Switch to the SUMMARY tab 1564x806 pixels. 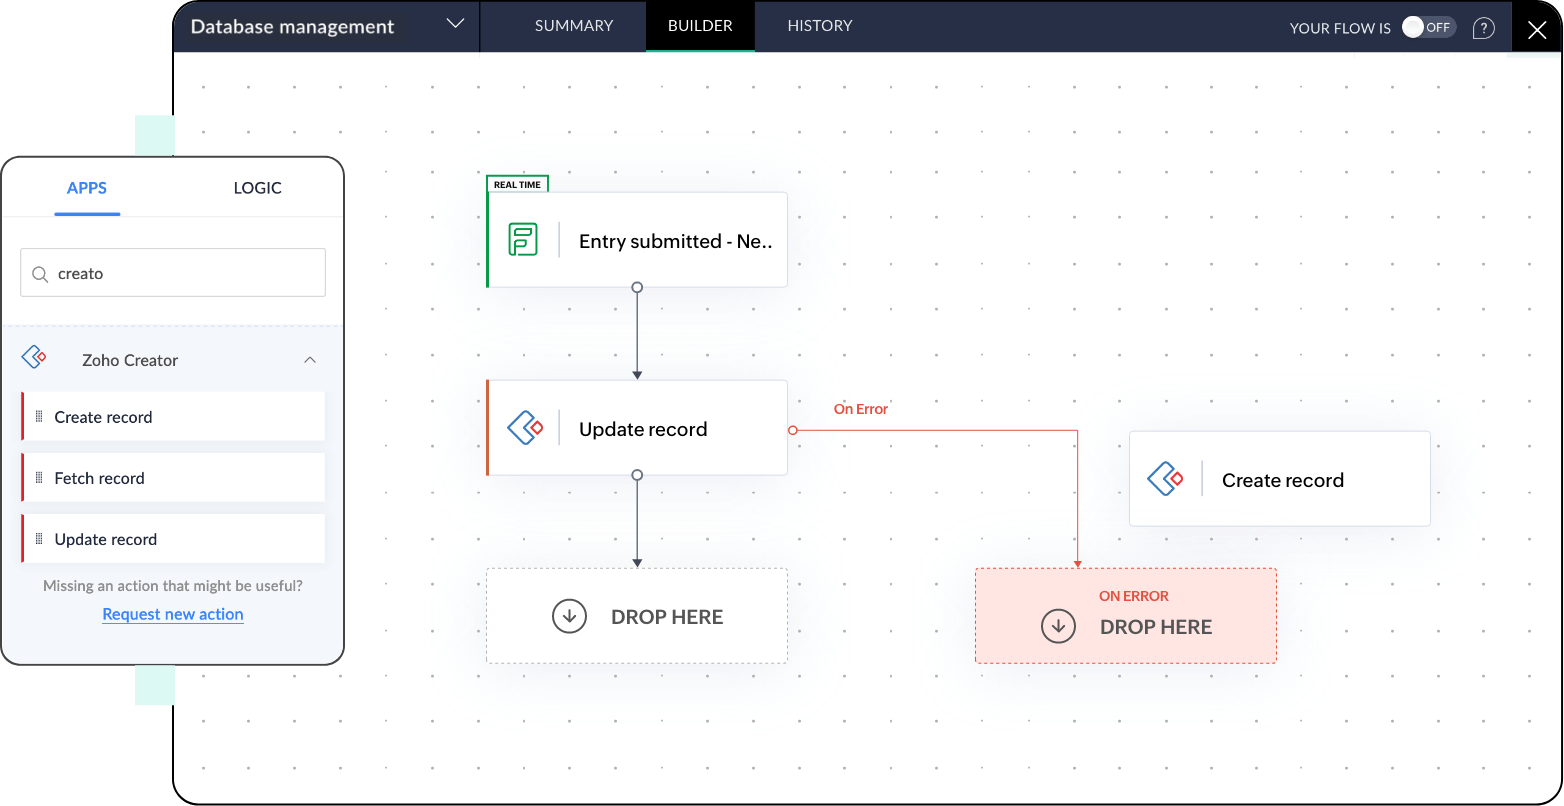(x=574, y=26)
